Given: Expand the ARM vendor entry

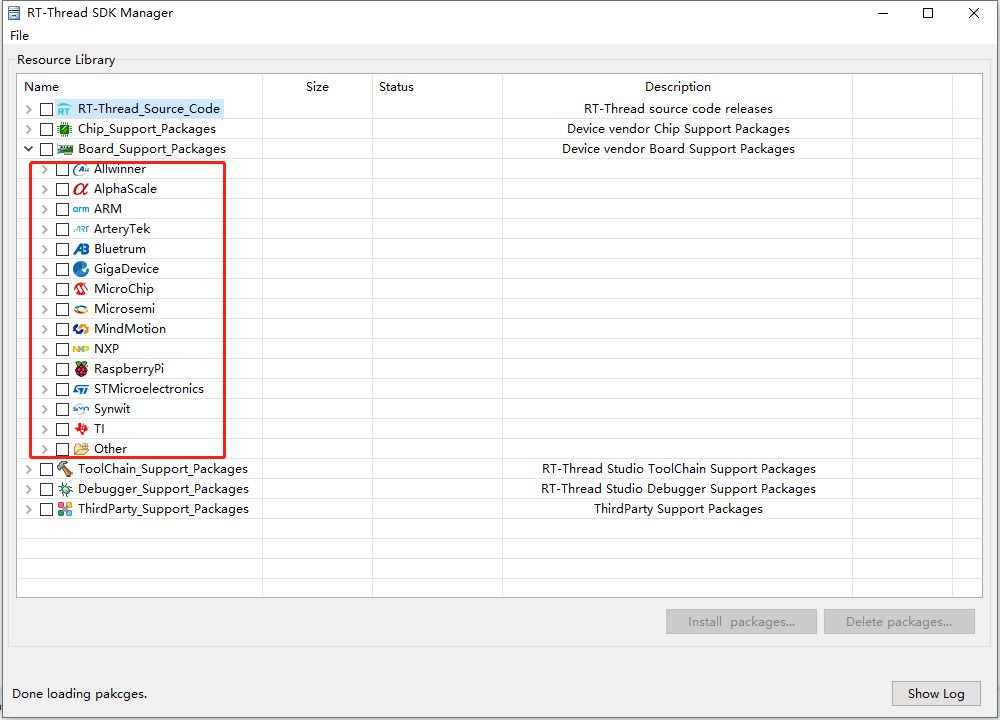Looking at the screenshot, I should click(44, 209).
